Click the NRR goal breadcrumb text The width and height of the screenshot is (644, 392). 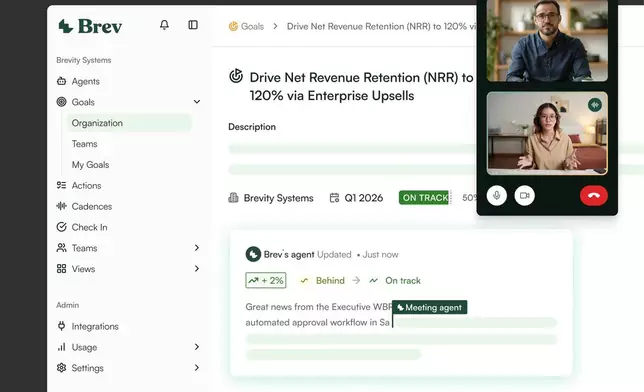pyautogui.click(x=381, y=26)
